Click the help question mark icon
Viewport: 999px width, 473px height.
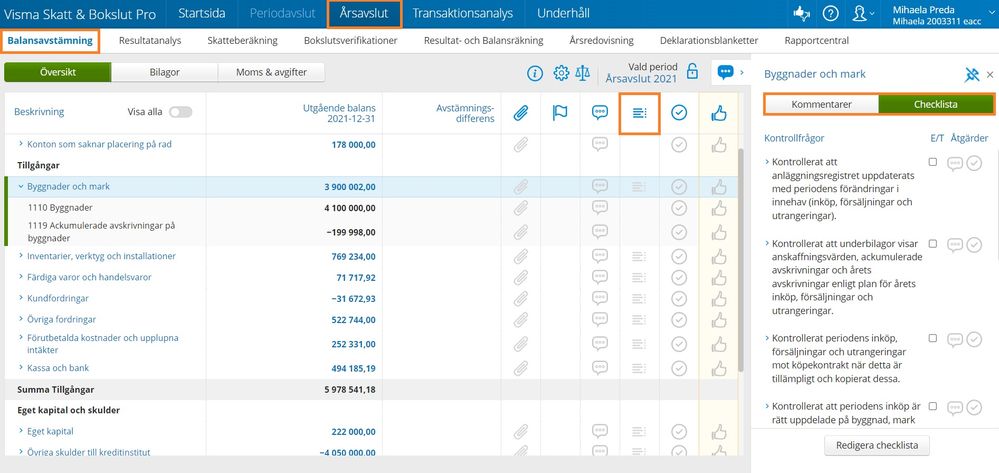tap(830, 13)
